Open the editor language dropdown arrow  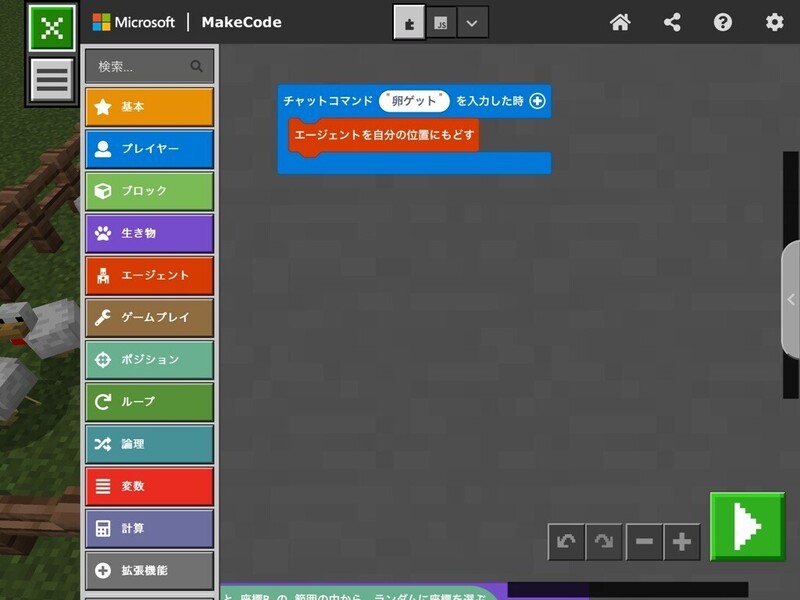[x=473, y=22]
